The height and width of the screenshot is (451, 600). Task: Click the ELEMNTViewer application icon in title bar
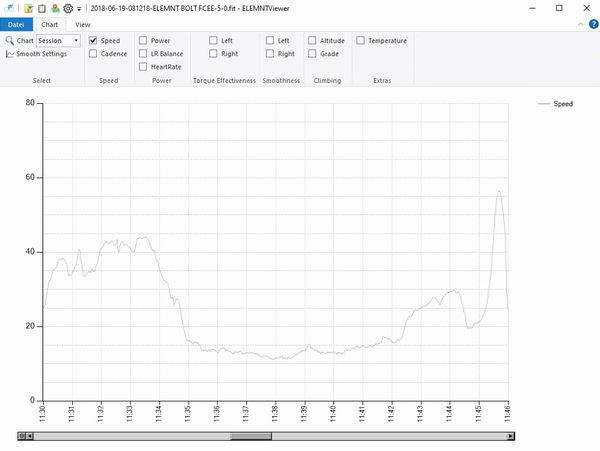9,8
